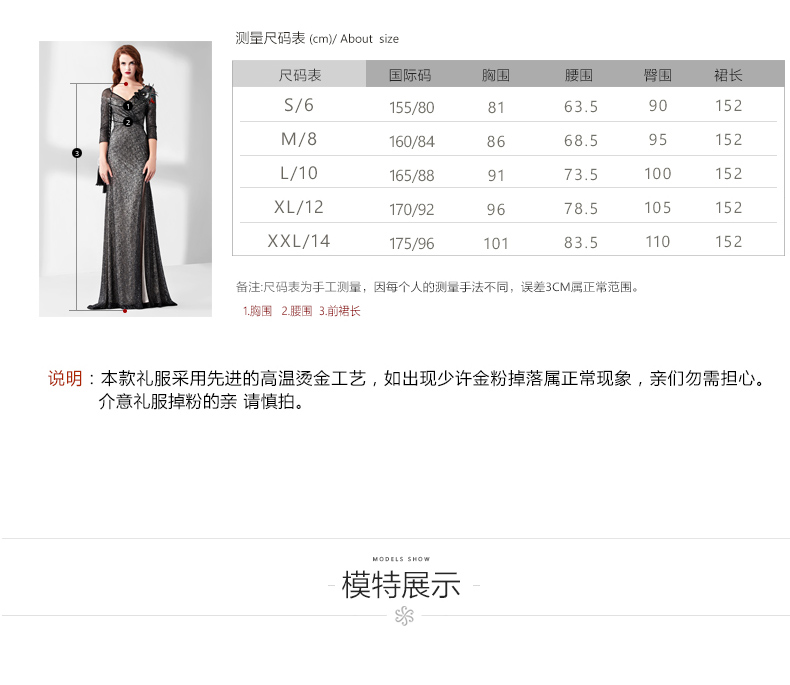Click the 裙长 column header
The width and height of the screenshot is (790, 685).
point(728,75)
